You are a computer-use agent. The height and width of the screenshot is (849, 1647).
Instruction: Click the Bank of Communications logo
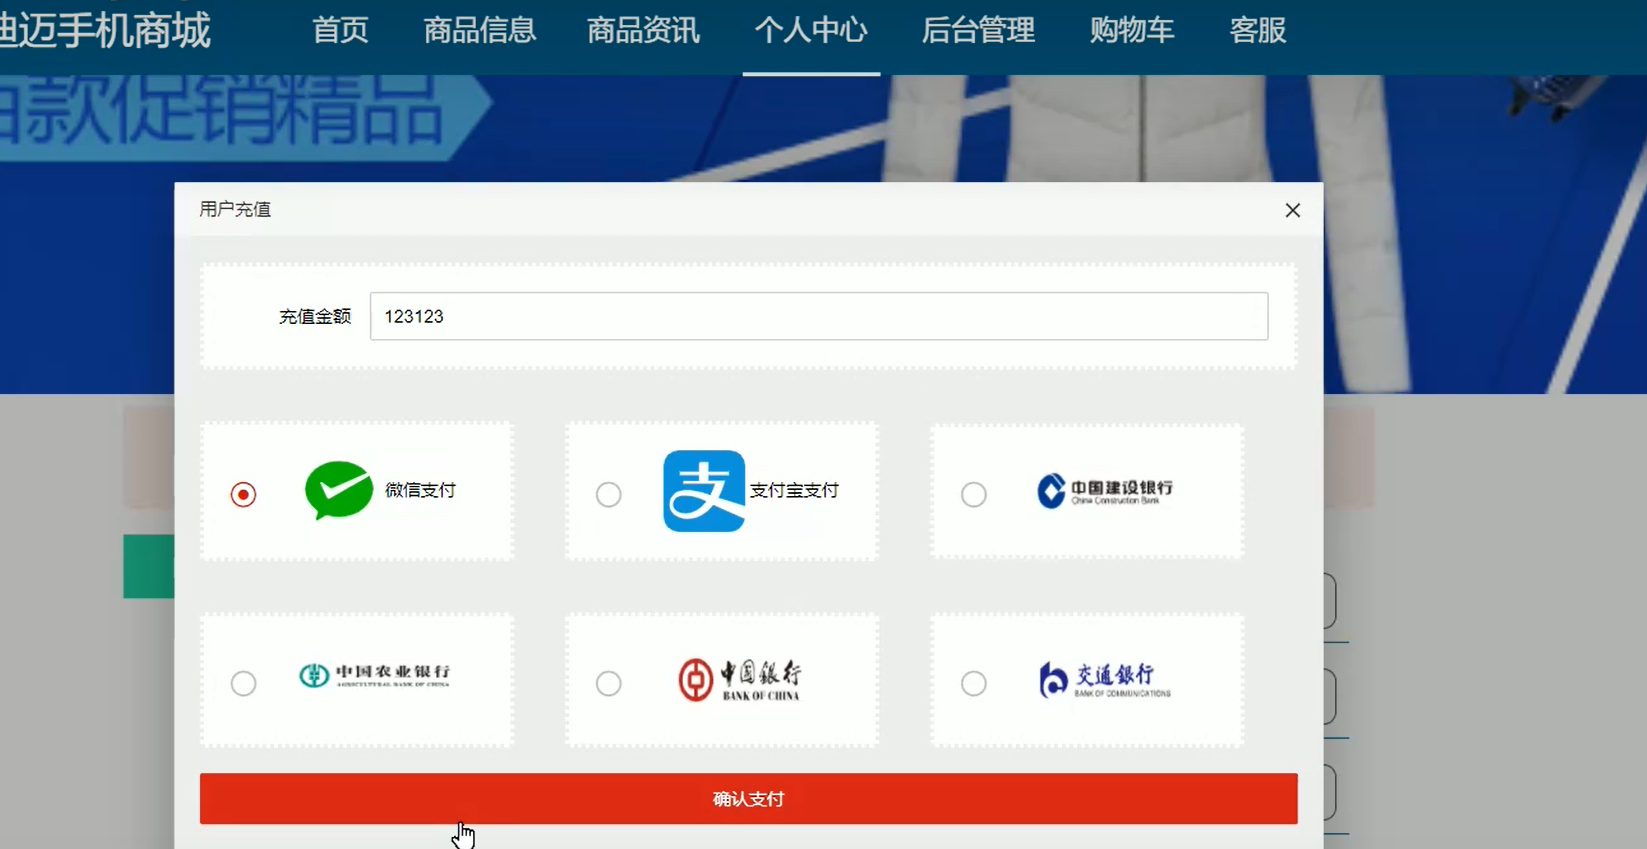(x=1105, y=680)
